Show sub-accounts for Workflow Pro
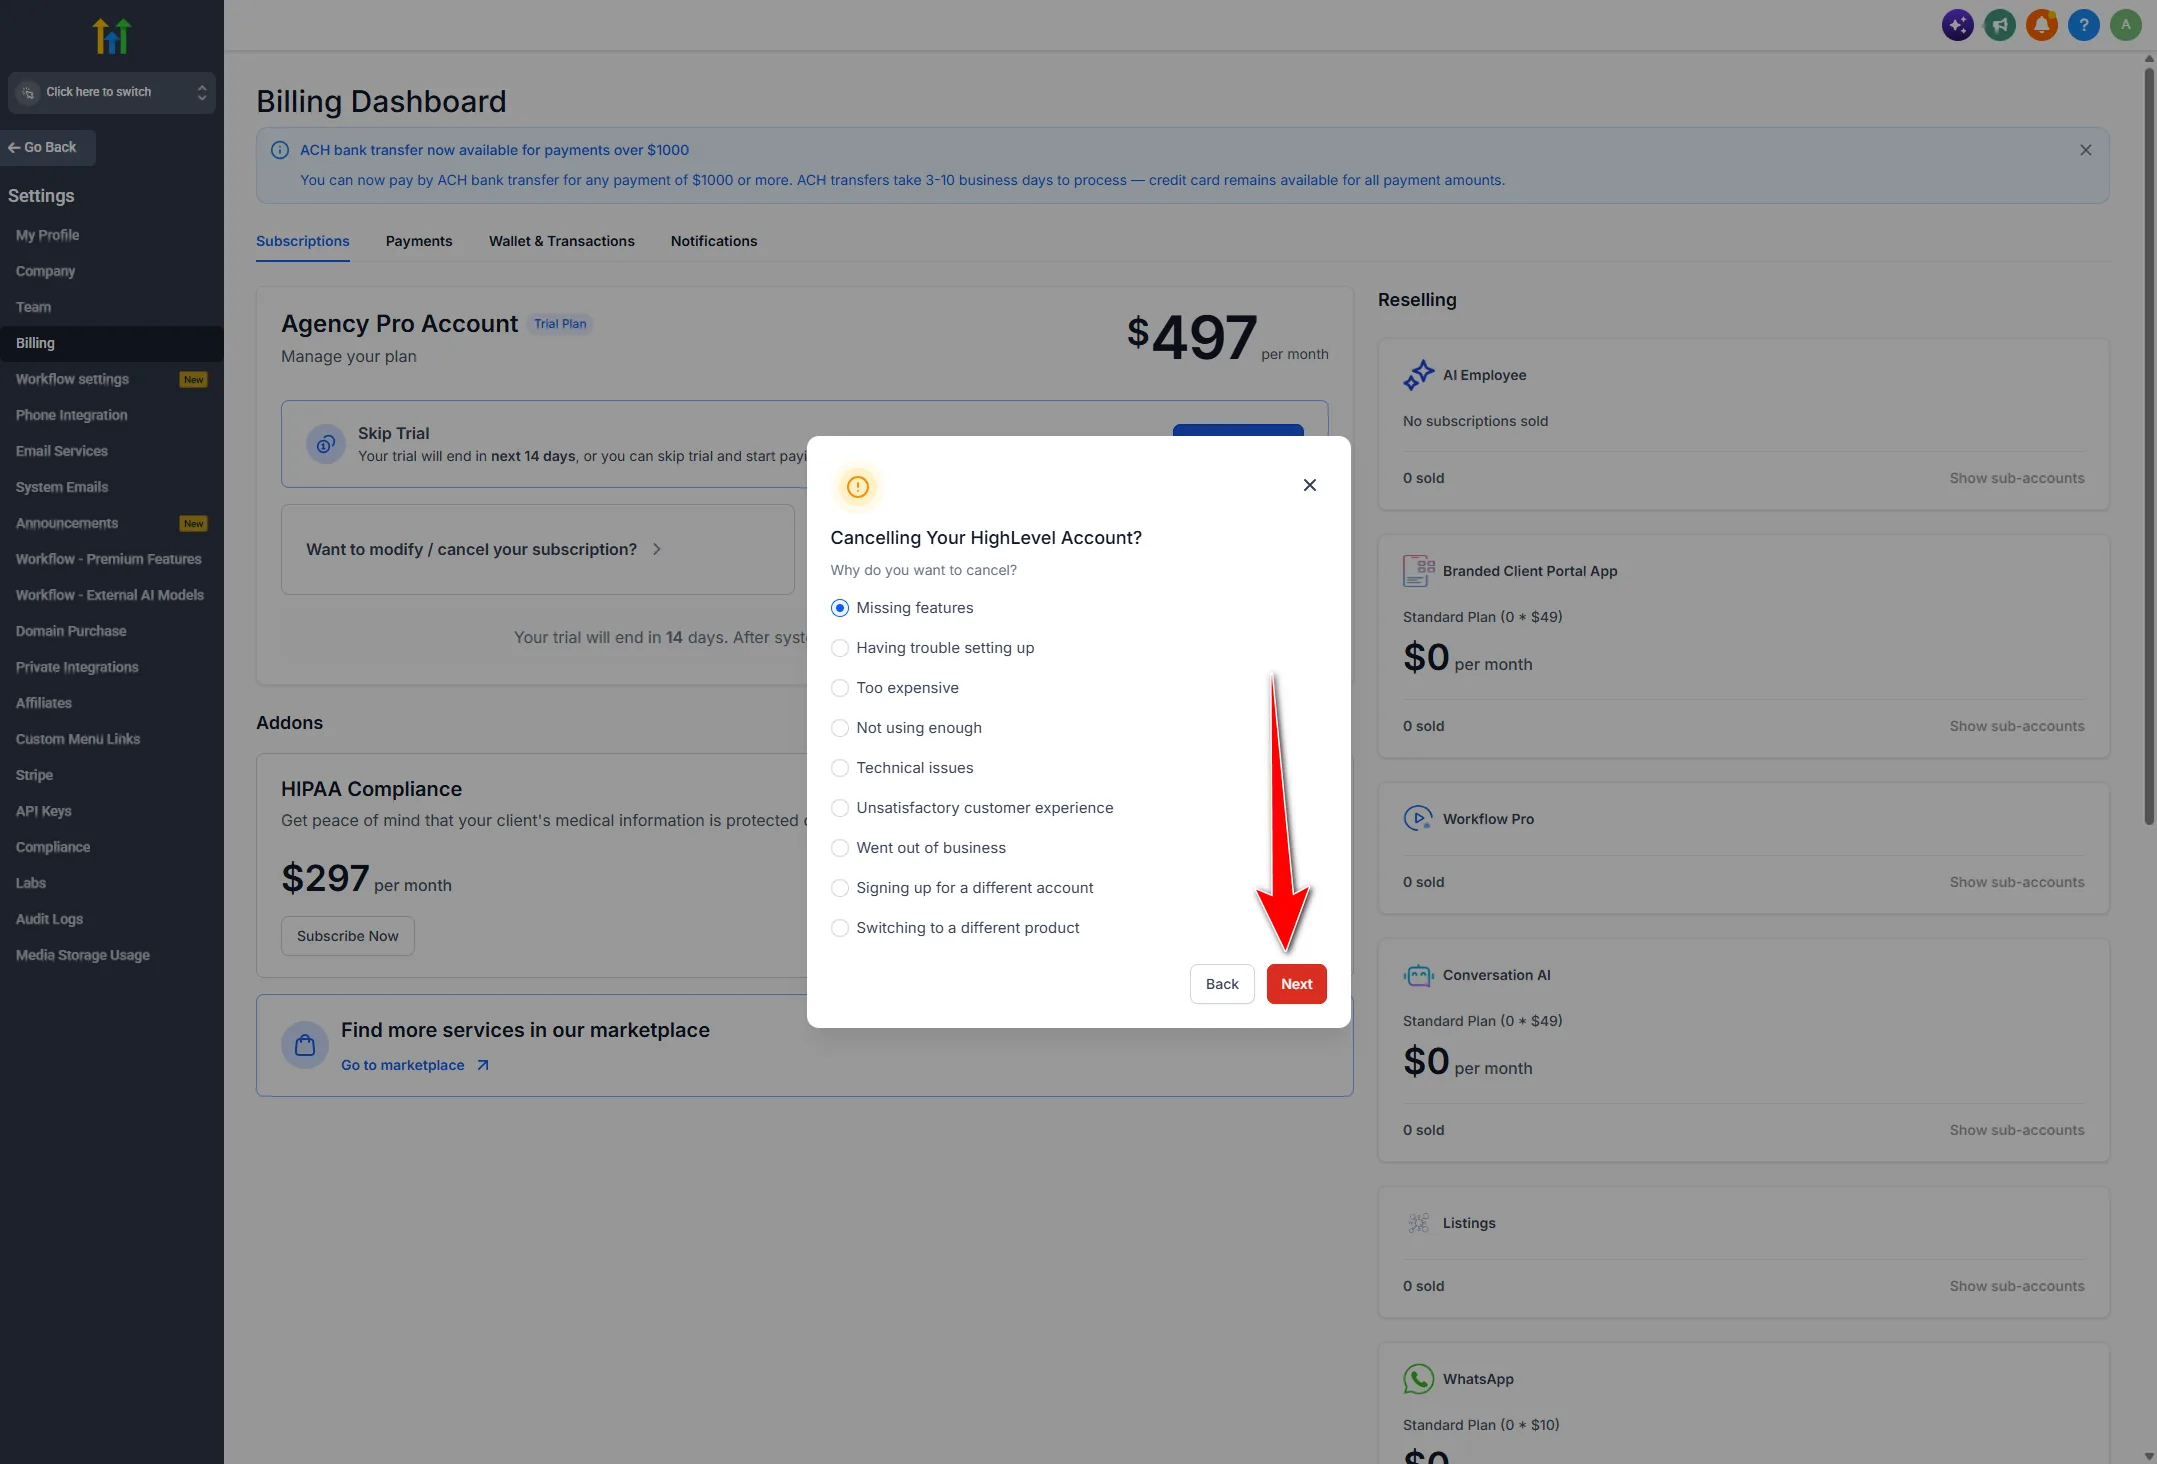 (x=2017, y=882)
